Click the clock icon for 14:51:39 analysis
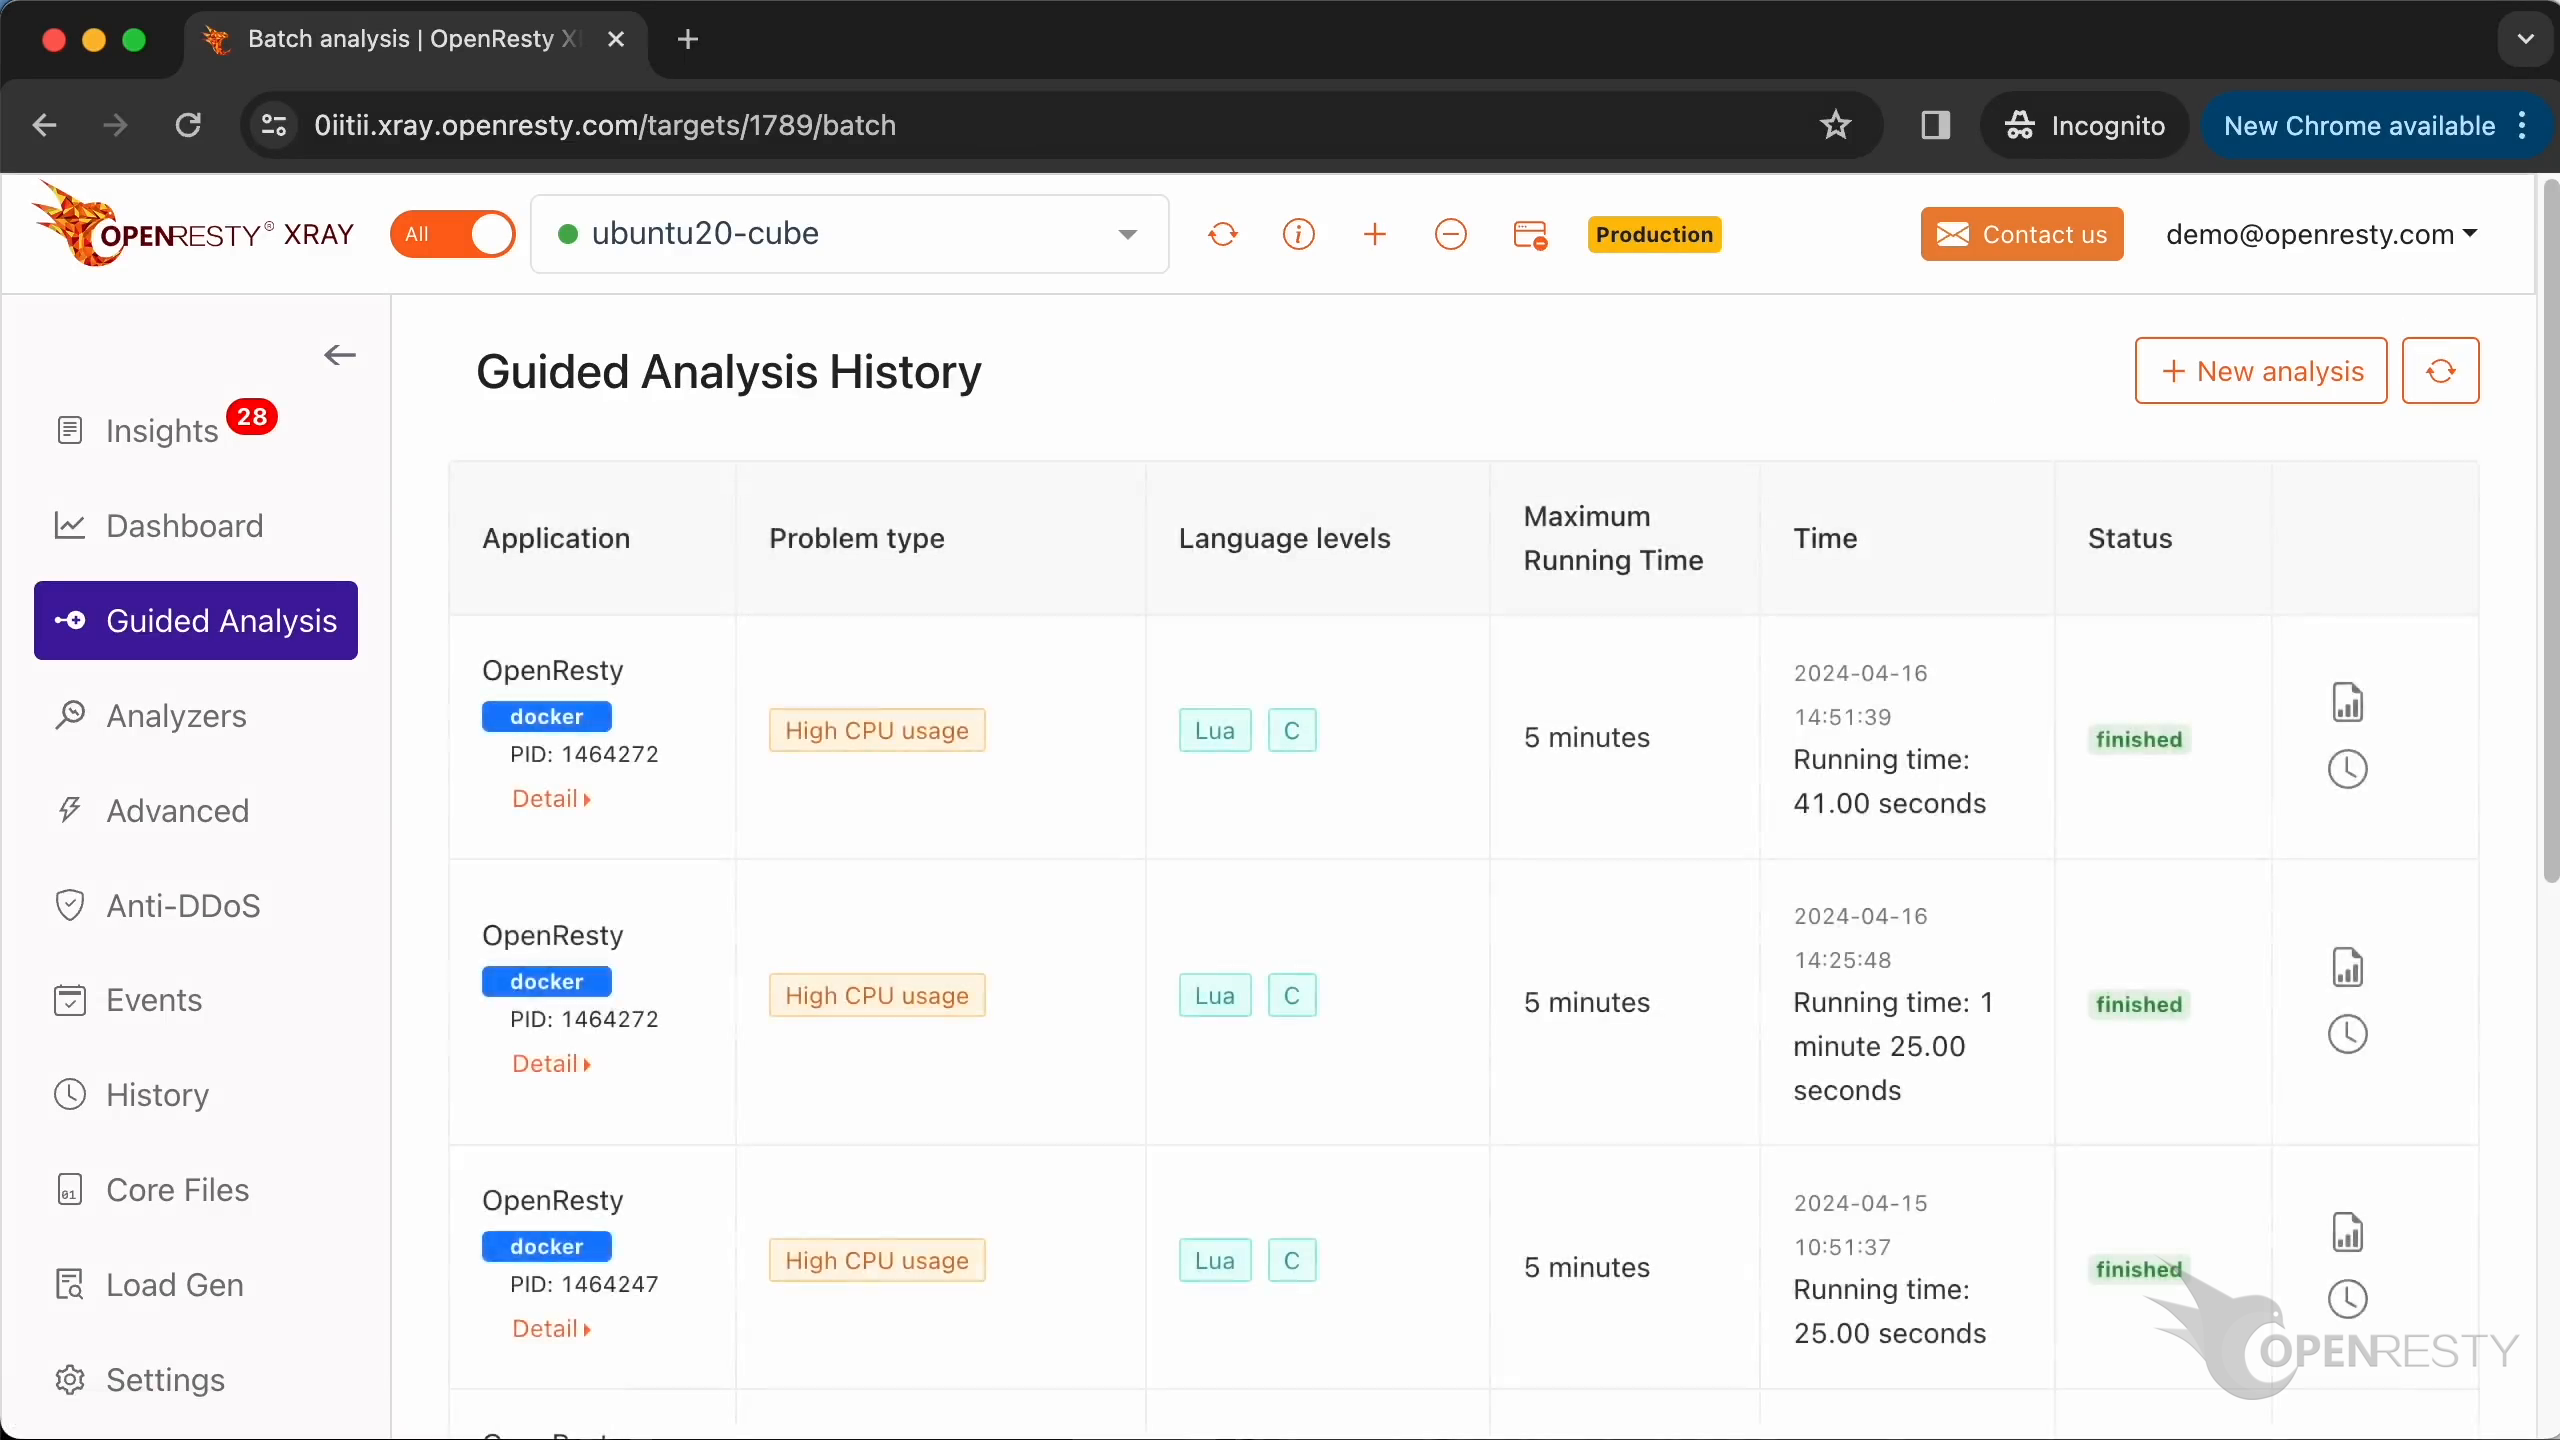The width and height of the screenshot is (2560, 1440). tap(2347, 769)
